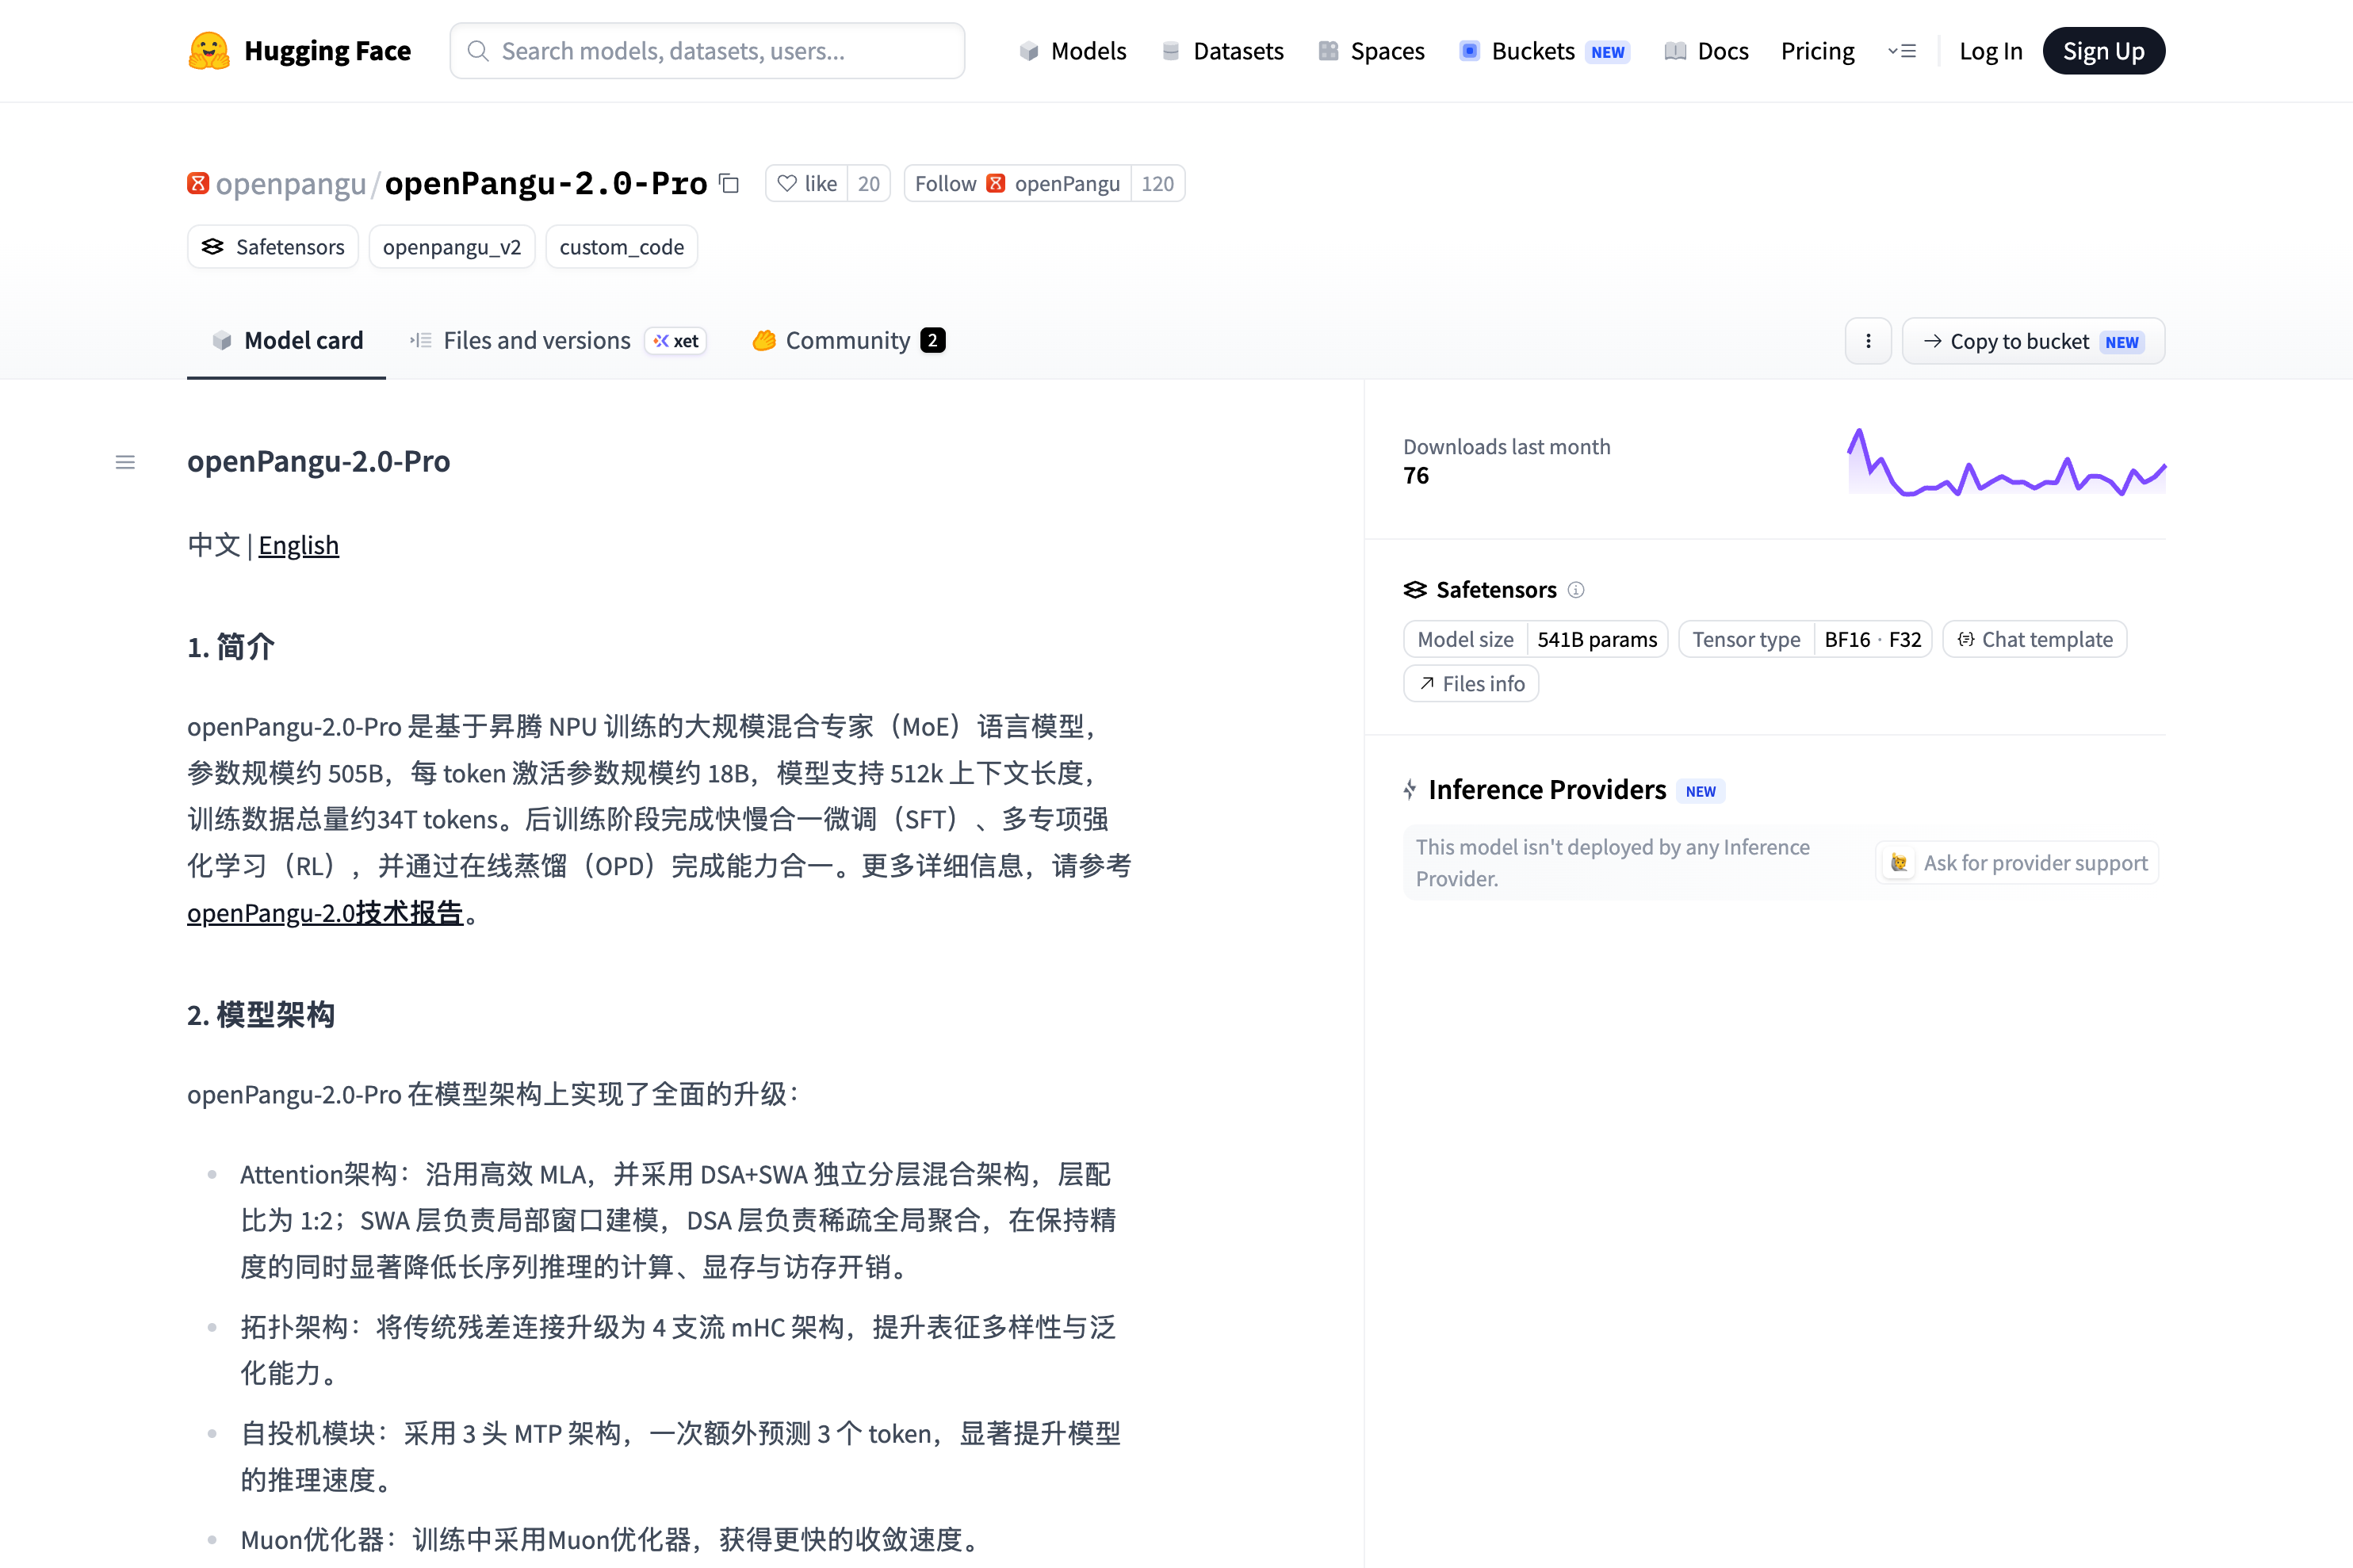Click the openpangu_v2 tag
The image size is (2353, 1568).
tap(452, 247)
